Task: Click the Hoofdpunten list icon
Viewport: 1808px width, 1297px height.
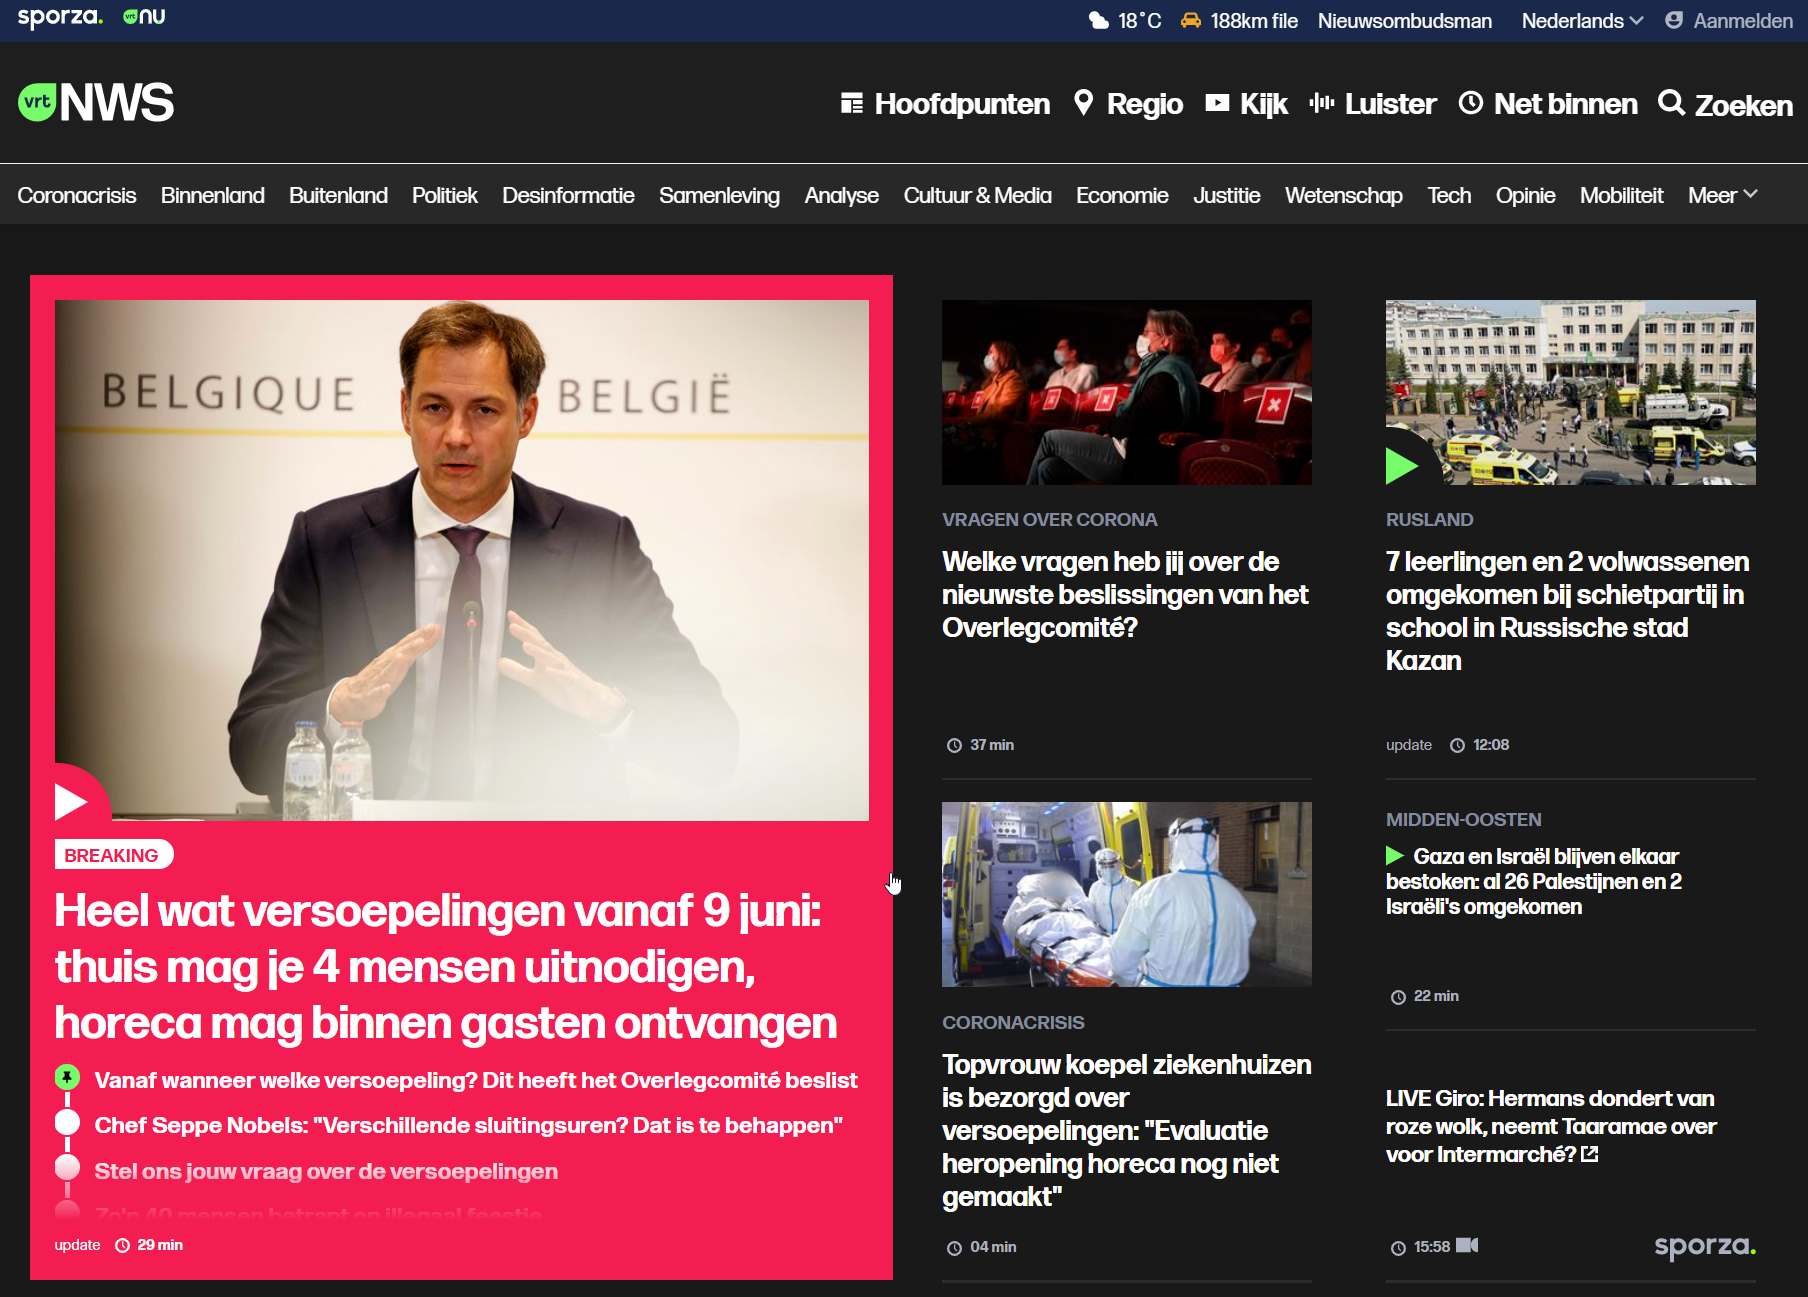Action: (852, 103)
